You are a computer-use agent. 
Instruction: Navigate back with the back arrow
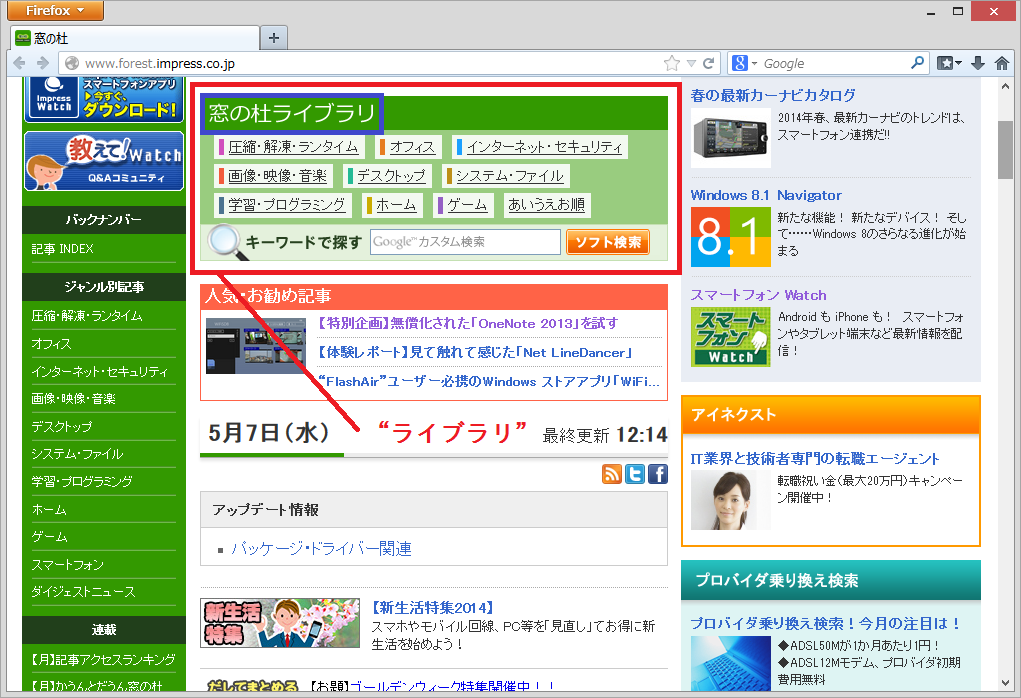click(x=19, y=62)
